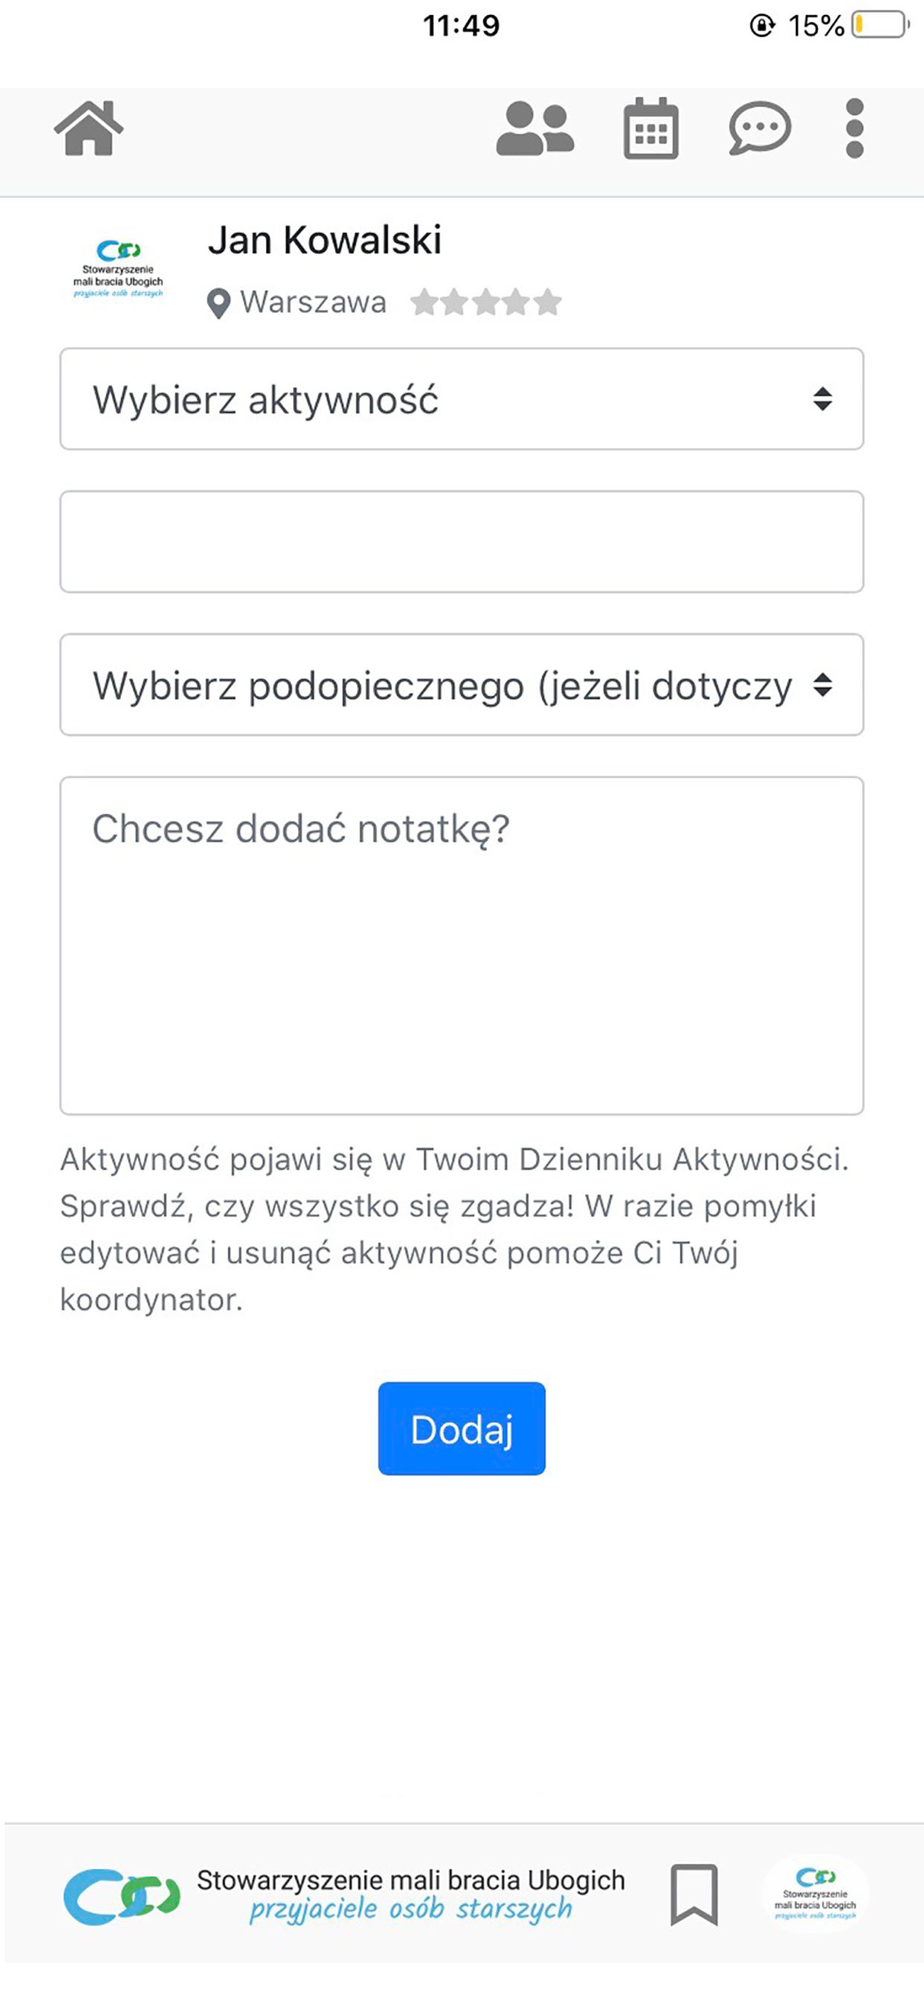This screenshot has width=924, height=2000.
Task: Tap the large footer association logo
Action: coord(122,1896)
